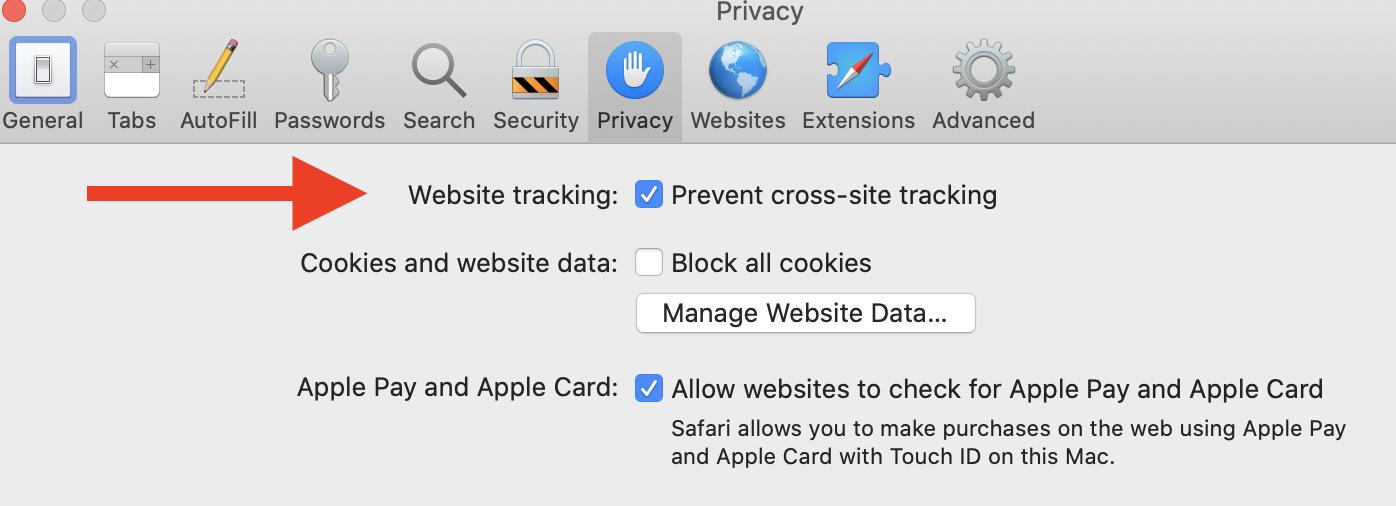The width and height of the screenshot is (1396, 506).
Task: Minimize the preferences window
Action: coord(54,10)
